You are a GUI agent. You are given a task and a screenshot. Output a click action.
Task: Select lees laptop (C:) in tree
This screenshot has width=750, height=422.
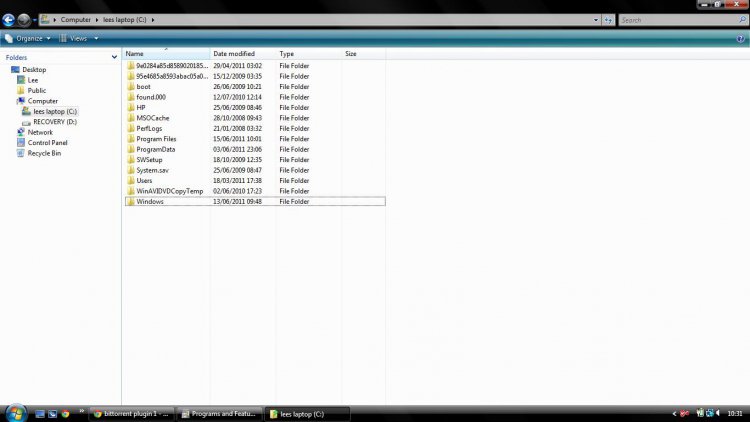(x=55, y=111)
